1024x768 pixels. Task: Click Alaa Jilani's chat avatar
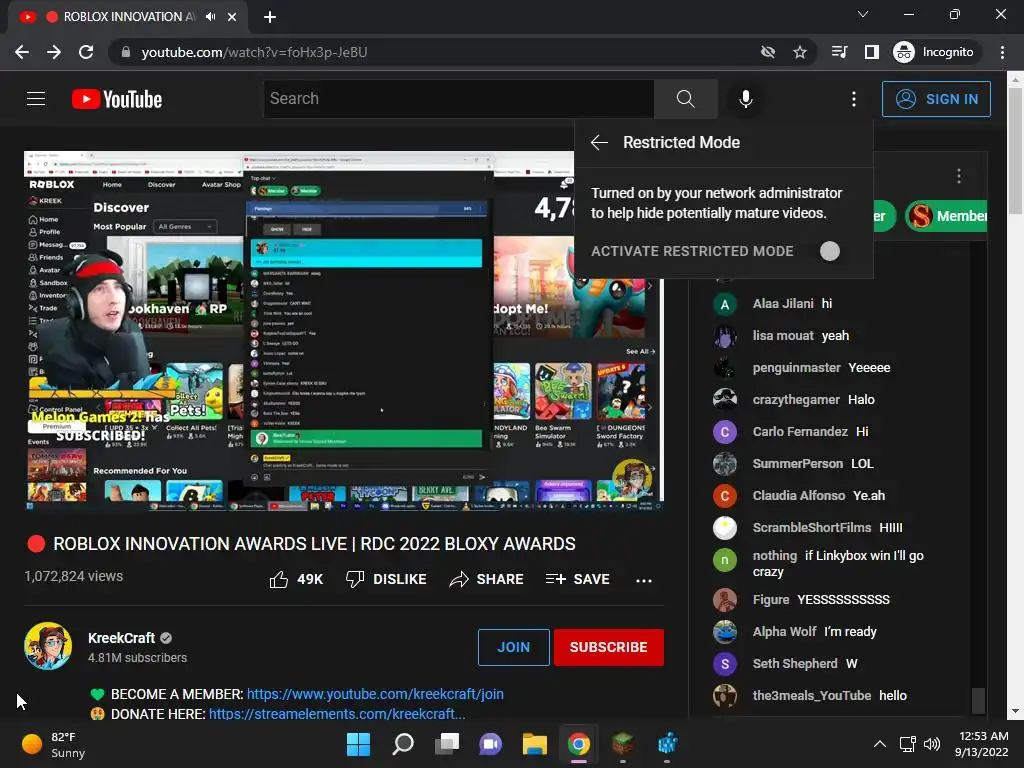[x=724, y=304]
